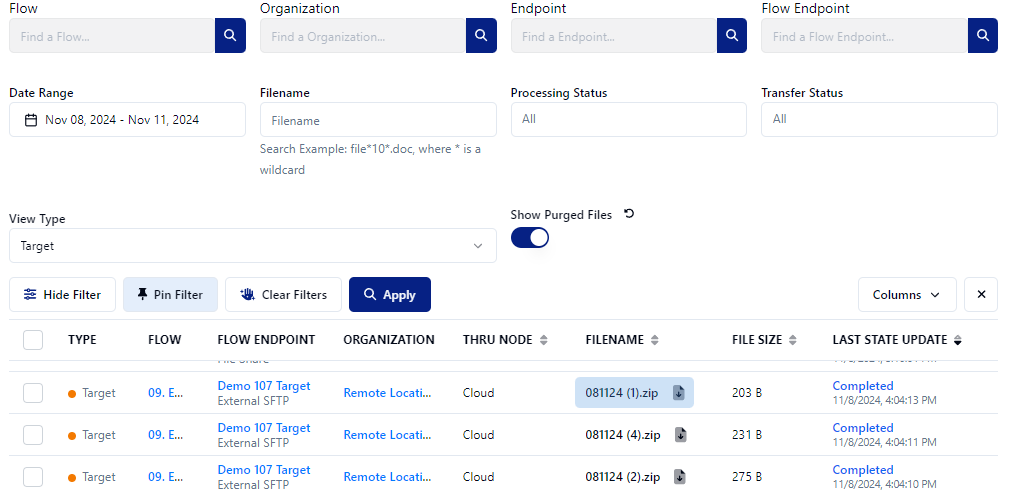1009x491 pixels.
Task: Expand the Columns dropdown
Action: [x=906, y=295]
